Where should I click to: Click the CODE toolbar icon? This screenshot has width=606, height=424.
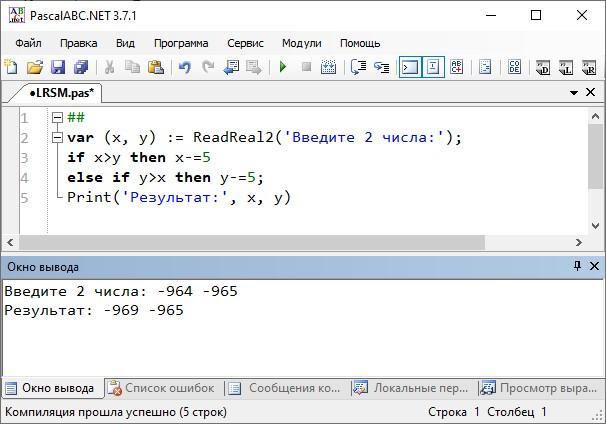514,67
